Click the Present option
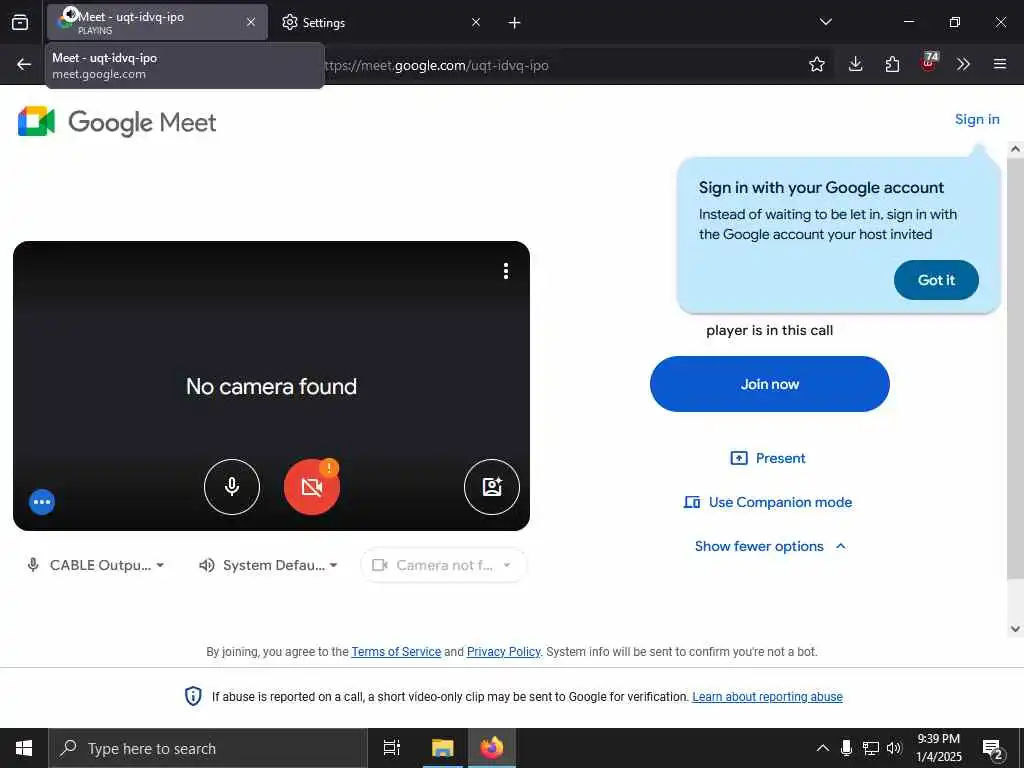Screen dimensions: 1024x768 (768, 458)
